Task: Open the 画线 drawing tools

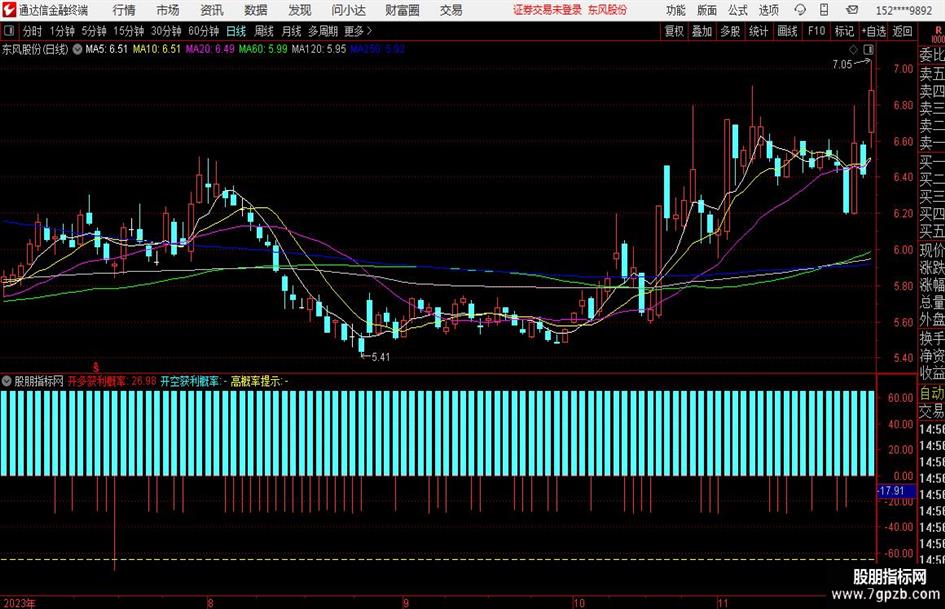Action: click(x=788, y=31)
